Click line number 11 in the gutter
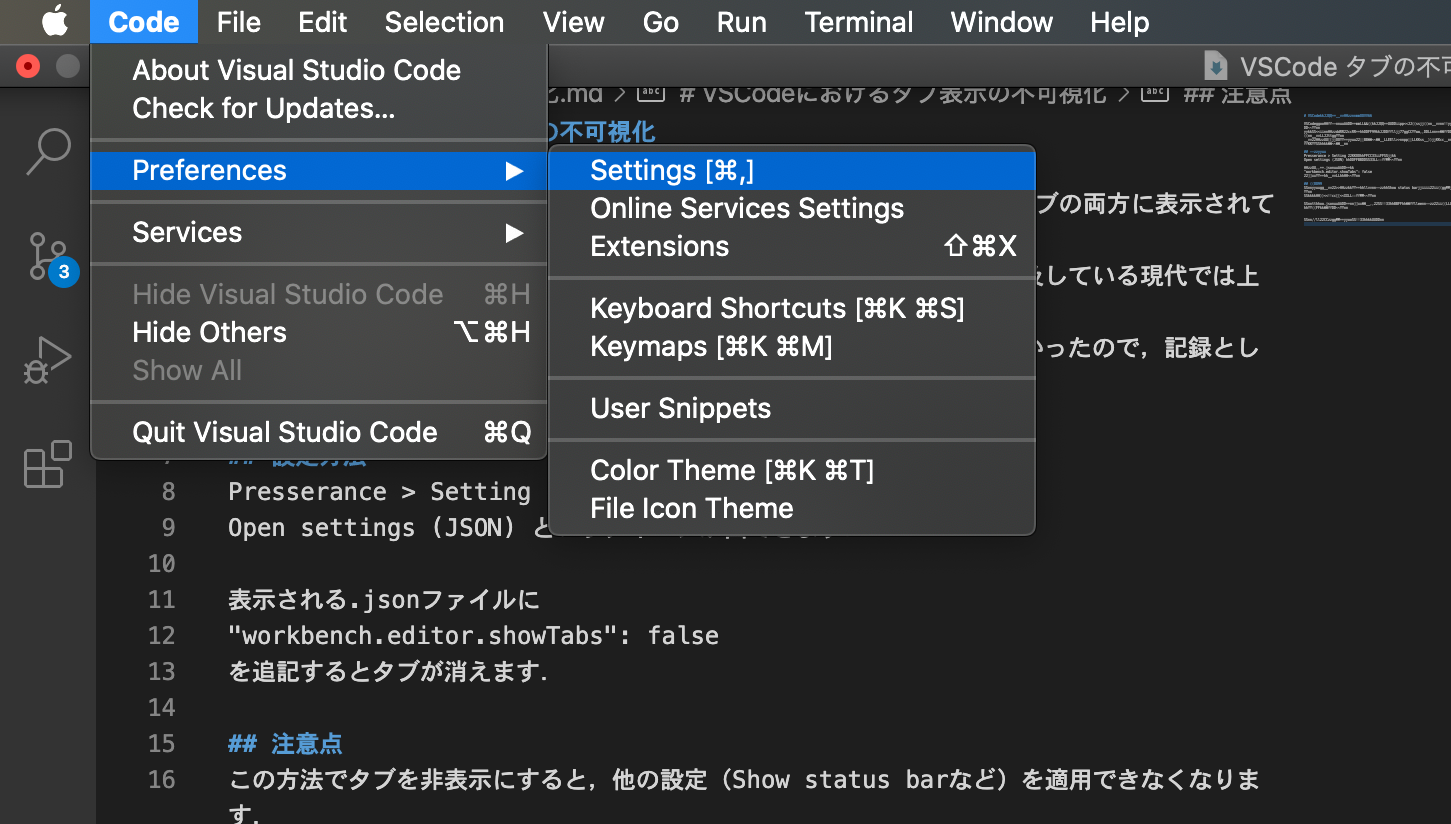Image resolution: width=1451 pixels, height=824 pixels. pyautogui.click(x=161, y=600)
